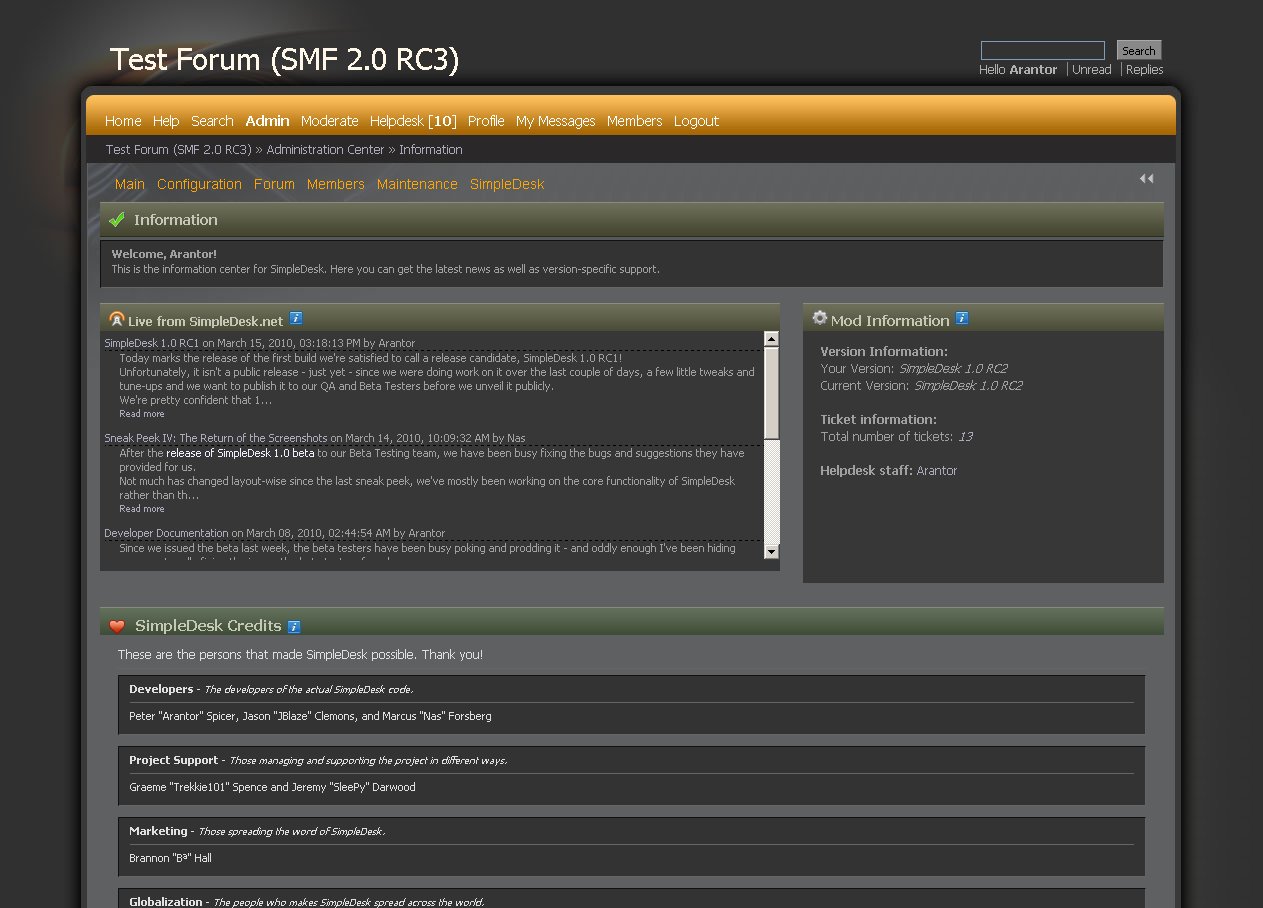The width and height of the screenshot is (1263, 908).
Task: Open the Forum admin dropdown menu
Action: (x=274, y=184)
